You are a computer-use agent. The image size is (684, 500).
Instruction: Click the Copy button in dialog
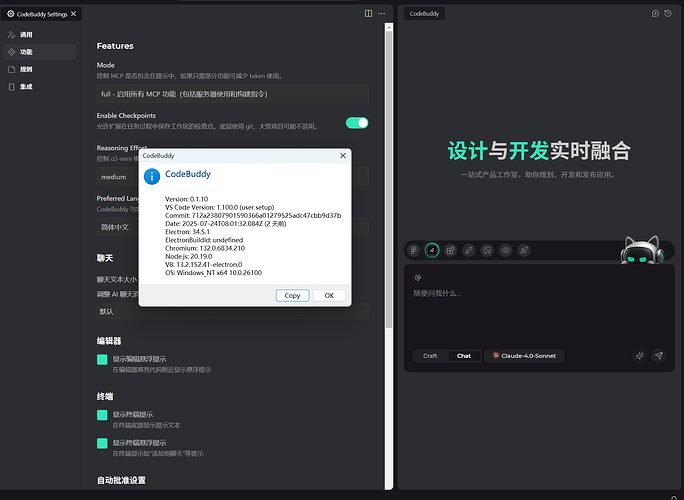click(x=292, y=295)
